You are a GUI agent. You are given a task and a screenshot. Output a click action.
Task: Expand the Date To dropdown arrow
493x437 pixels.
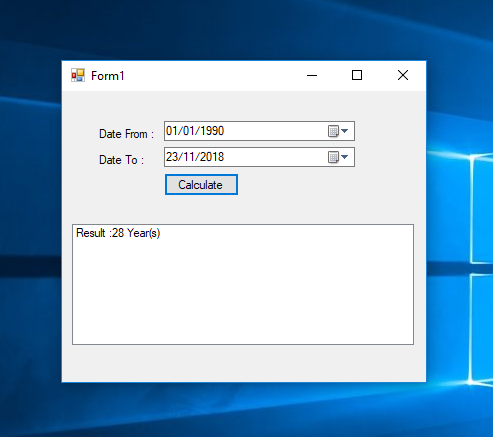(345, 157)
